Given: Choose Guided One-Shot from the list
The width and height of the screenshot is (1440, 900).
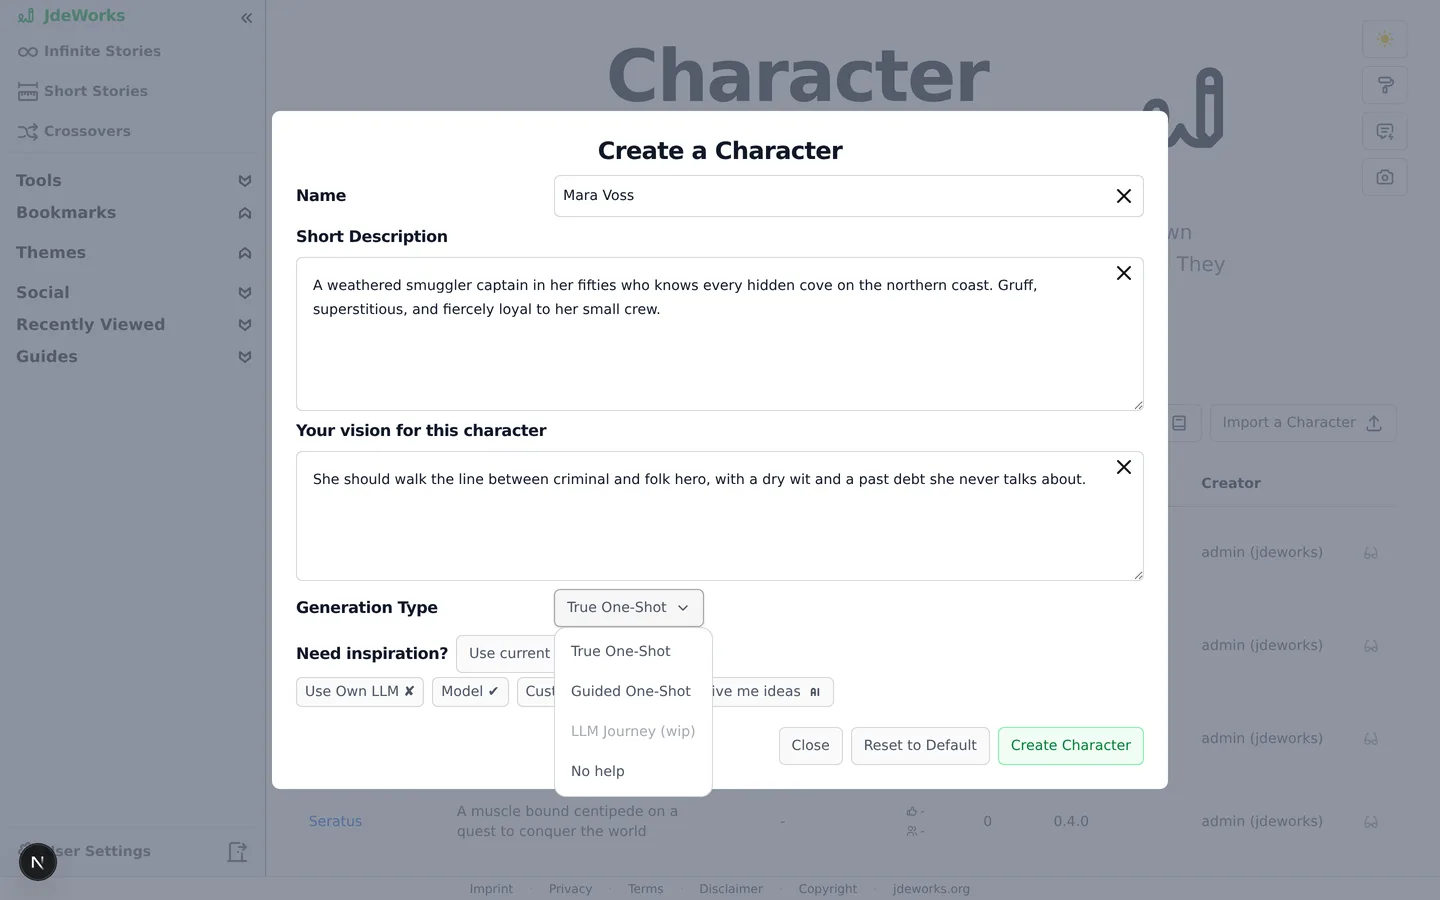Looking at the screenshot, I should (631, 691).
